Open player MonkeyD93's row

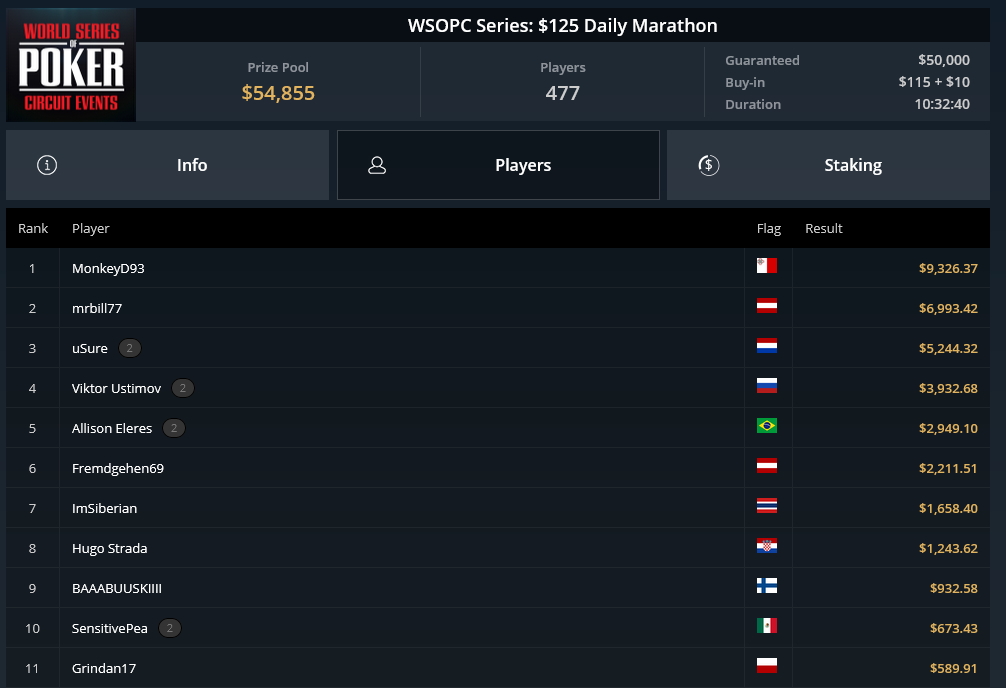coord(498,268)
